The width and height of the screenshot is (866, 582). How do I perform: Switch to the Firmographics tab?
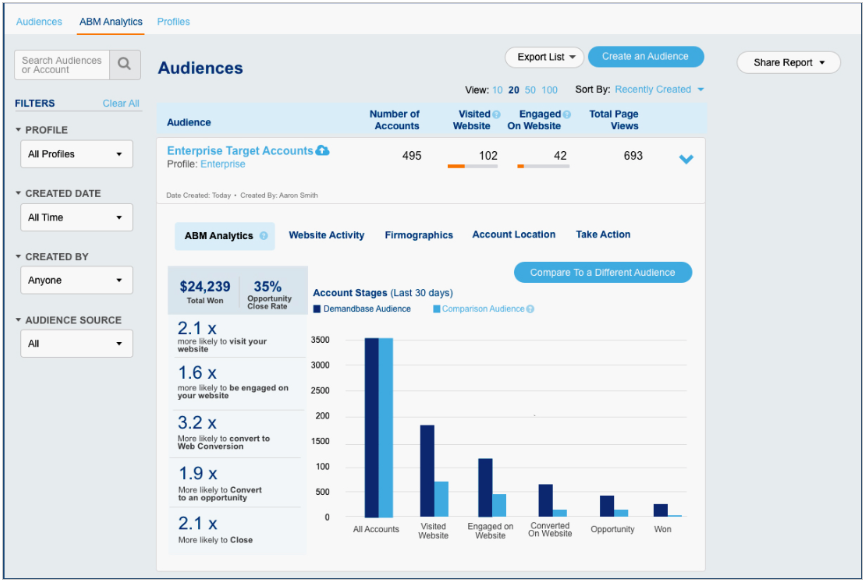(x=418, y=235)
